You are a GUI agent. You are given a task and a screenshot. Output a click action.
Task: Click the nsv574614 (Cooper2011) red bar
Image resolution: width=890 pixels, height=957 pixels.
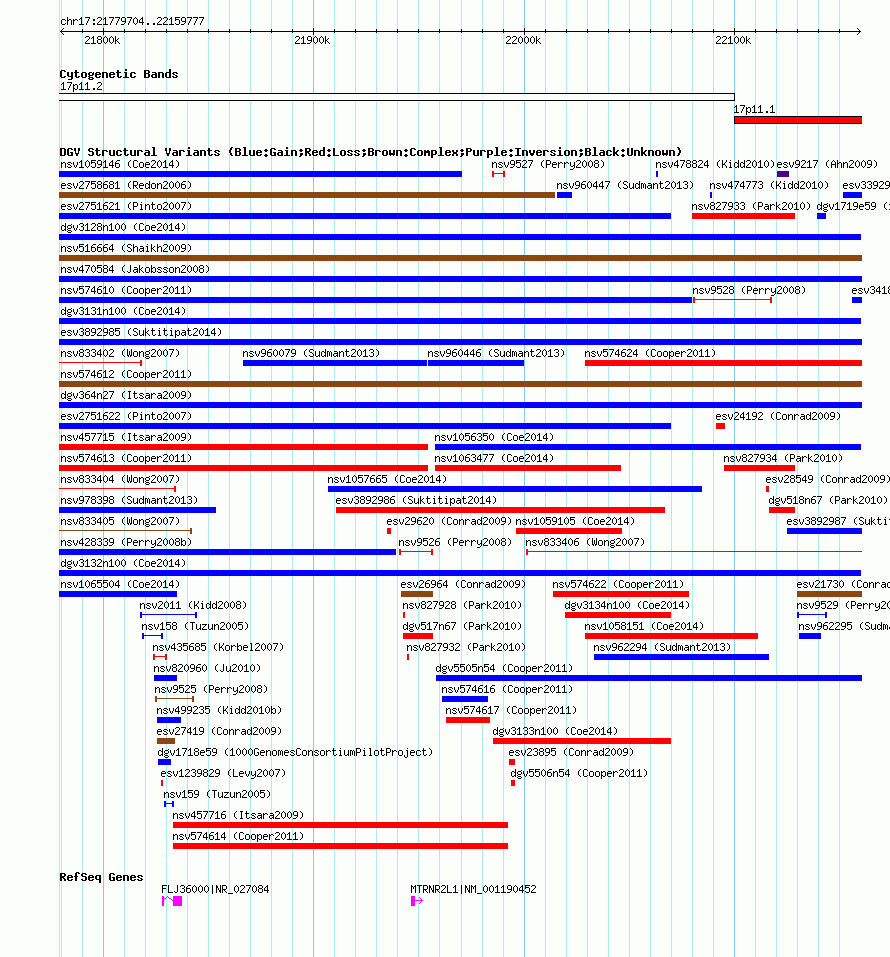(340, 846)
